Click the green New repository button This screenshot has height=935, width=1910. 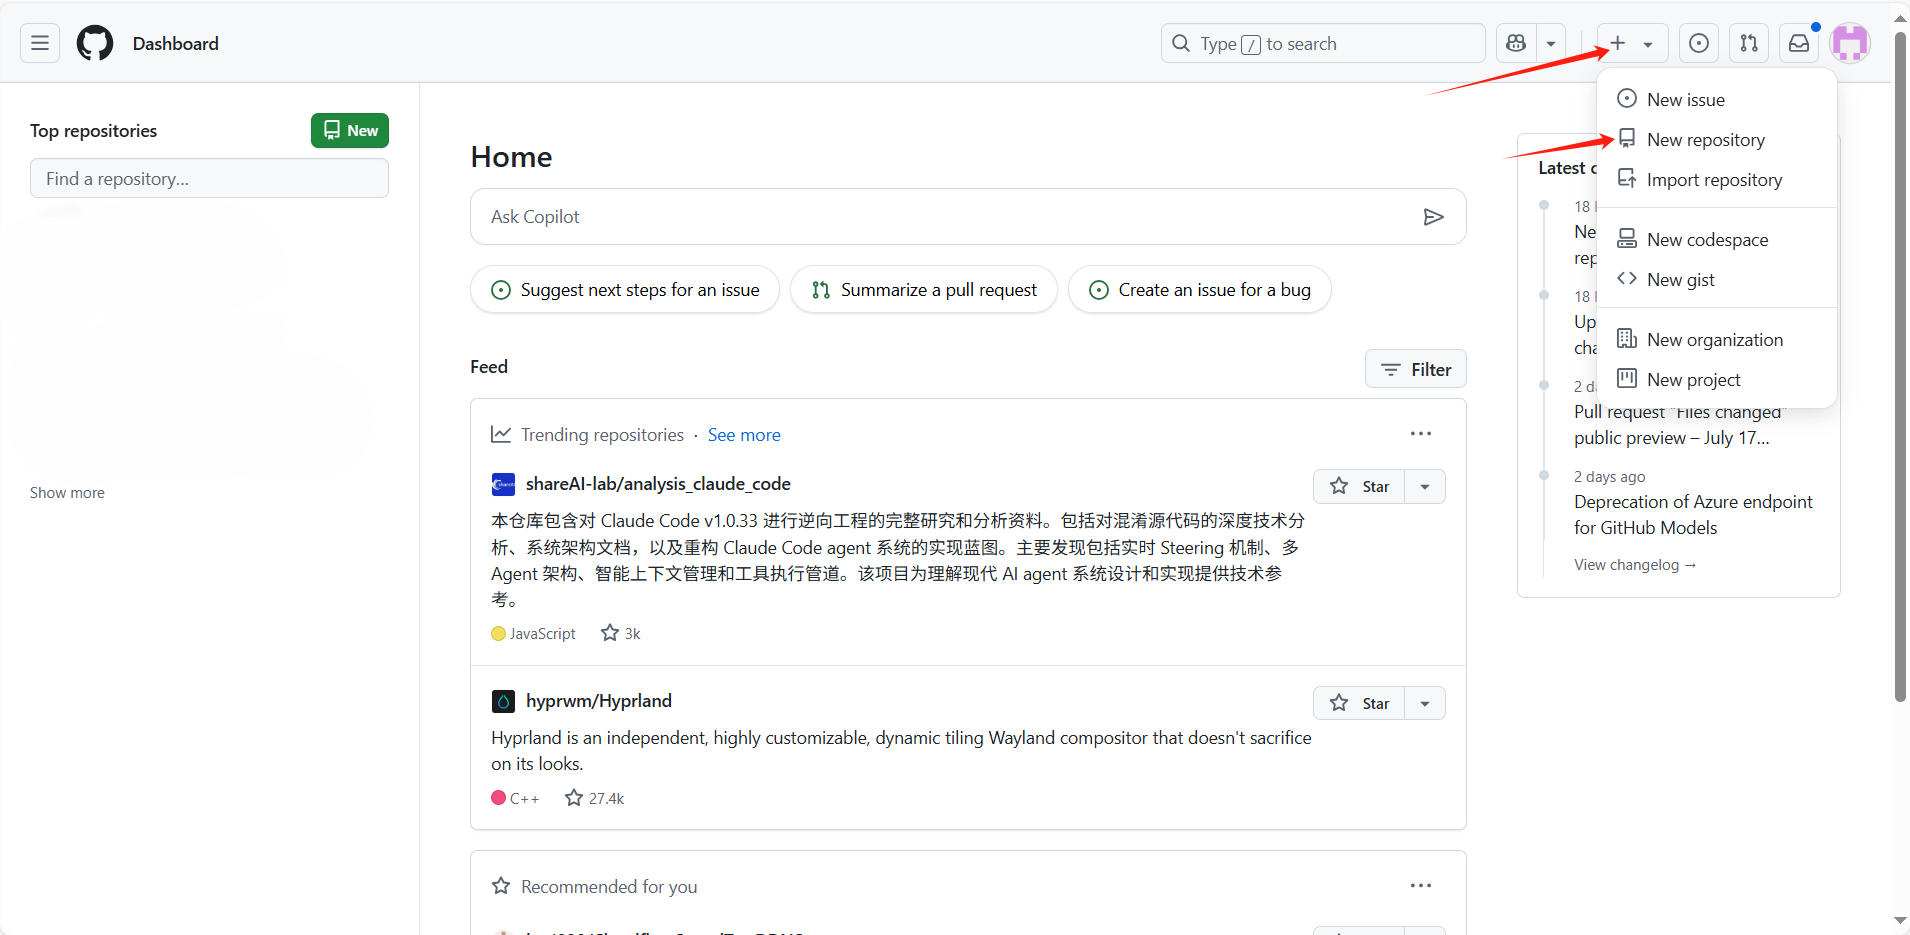pyautogui.click(x=350, y=131)
